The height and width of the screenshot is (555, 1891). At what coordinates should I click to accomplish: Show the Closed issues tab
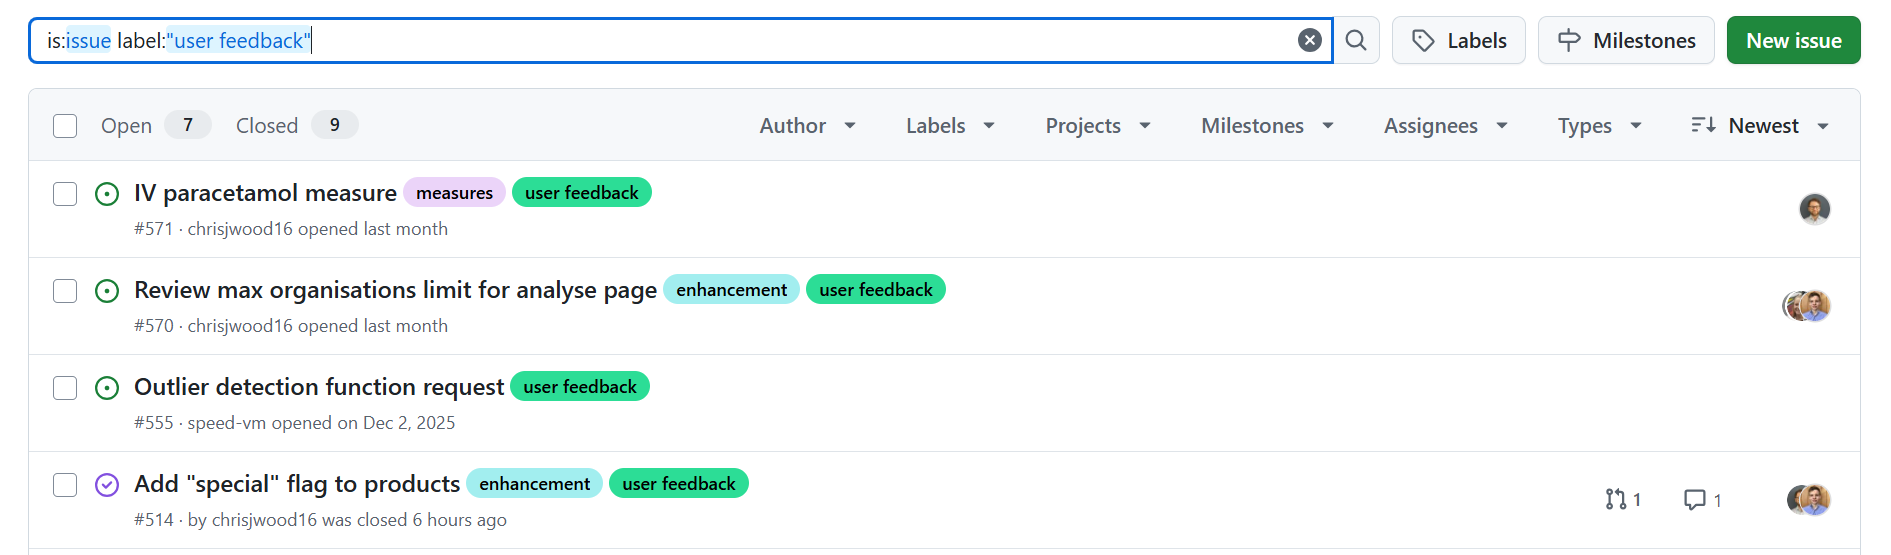(x=296, y=125)
